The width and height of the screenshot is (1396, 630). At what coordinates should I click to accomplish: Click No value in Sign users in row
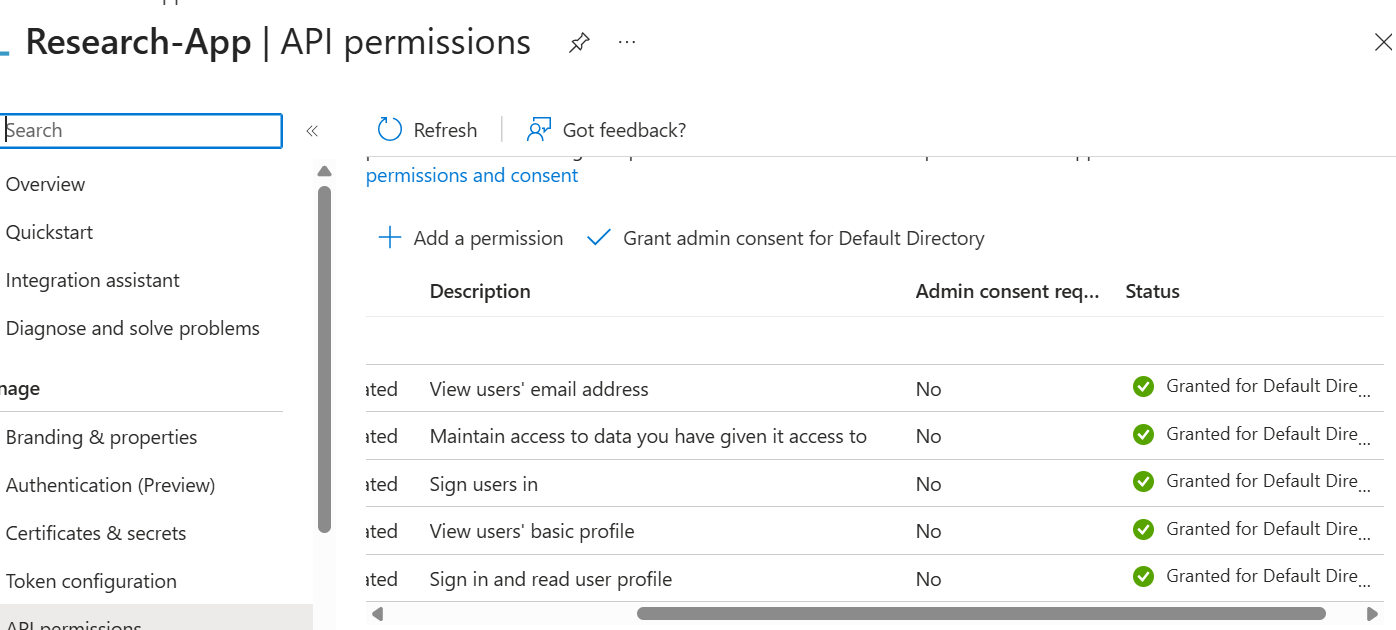point(928,484)
